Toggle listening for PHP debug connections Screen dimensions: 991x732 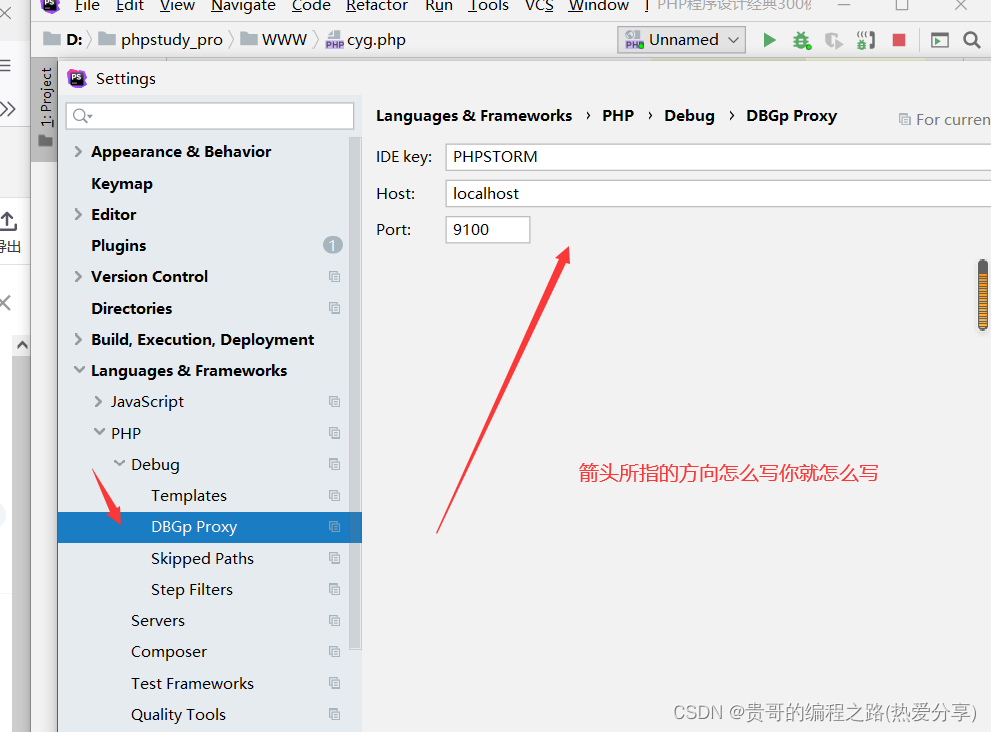pyautogui.click(x=866, y=40)
